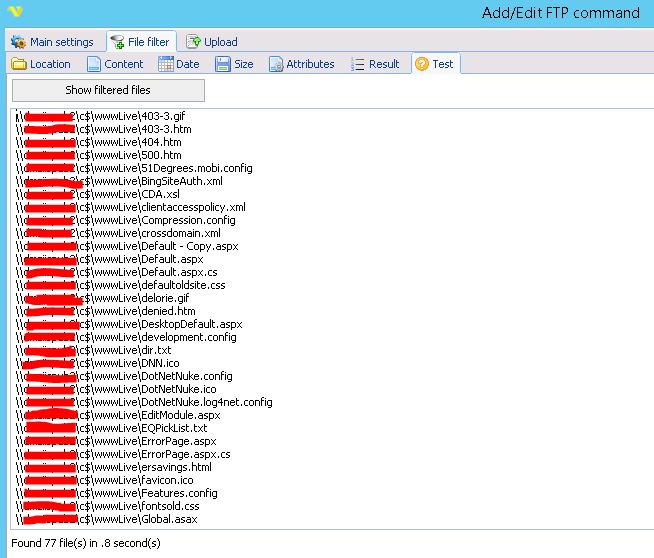
Task: Select the 404.htm file entry
Action: pyautogui.click(x=160, y=143)
